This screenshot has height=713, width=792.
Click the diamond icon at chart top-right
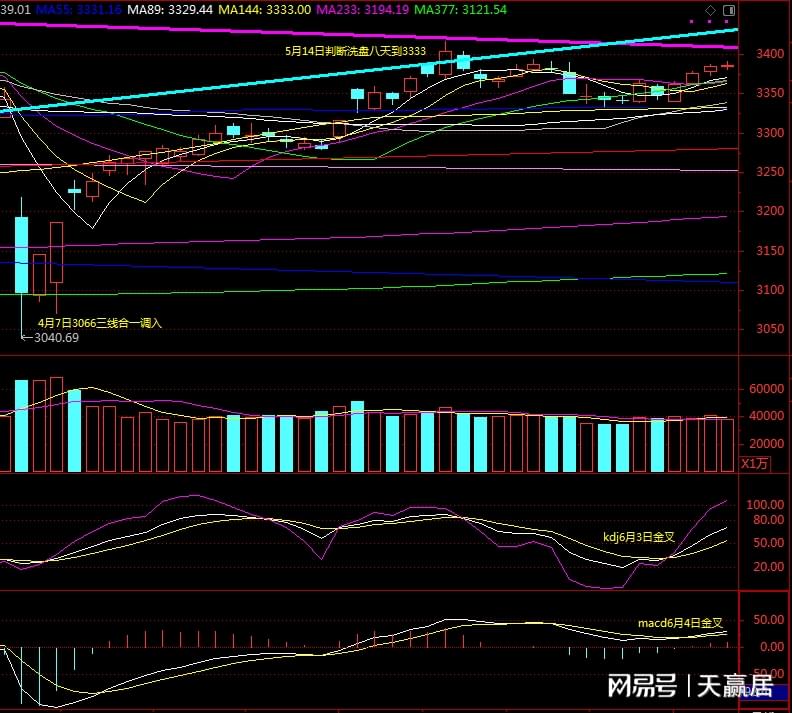(x=710, y=10)
